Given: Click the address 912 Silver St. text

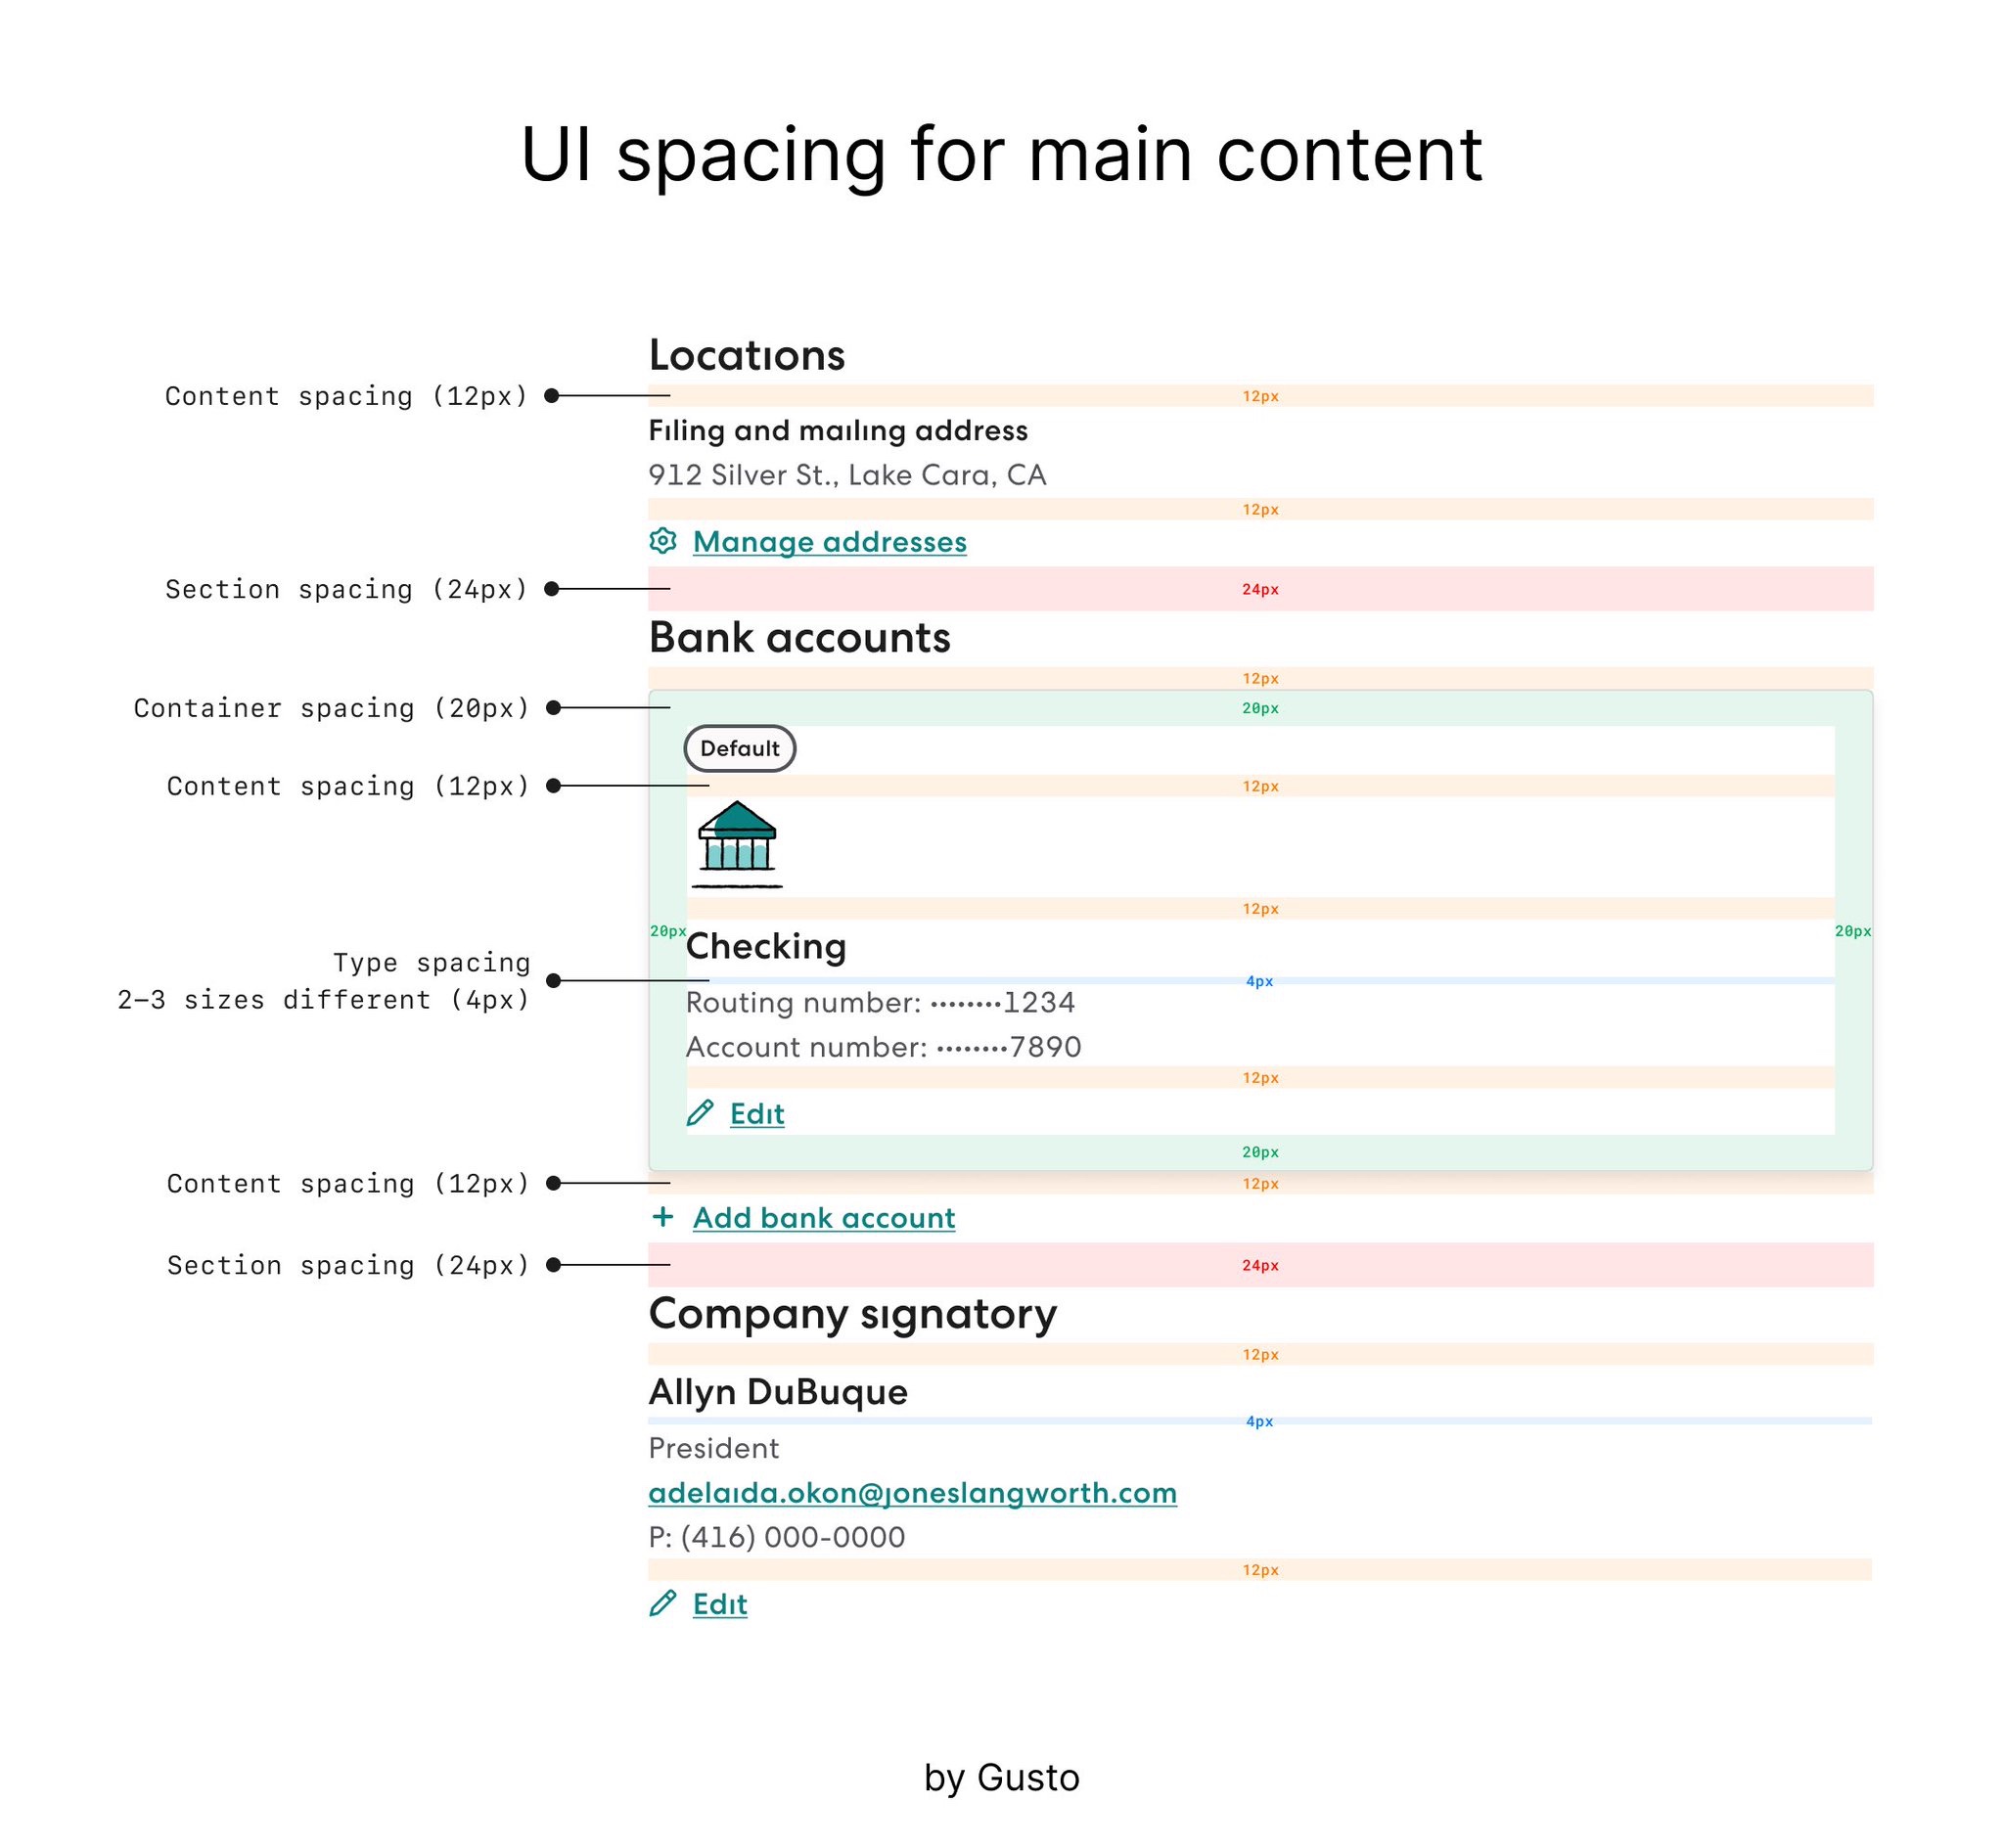Looking at the screenshot, I should point(848,475).
